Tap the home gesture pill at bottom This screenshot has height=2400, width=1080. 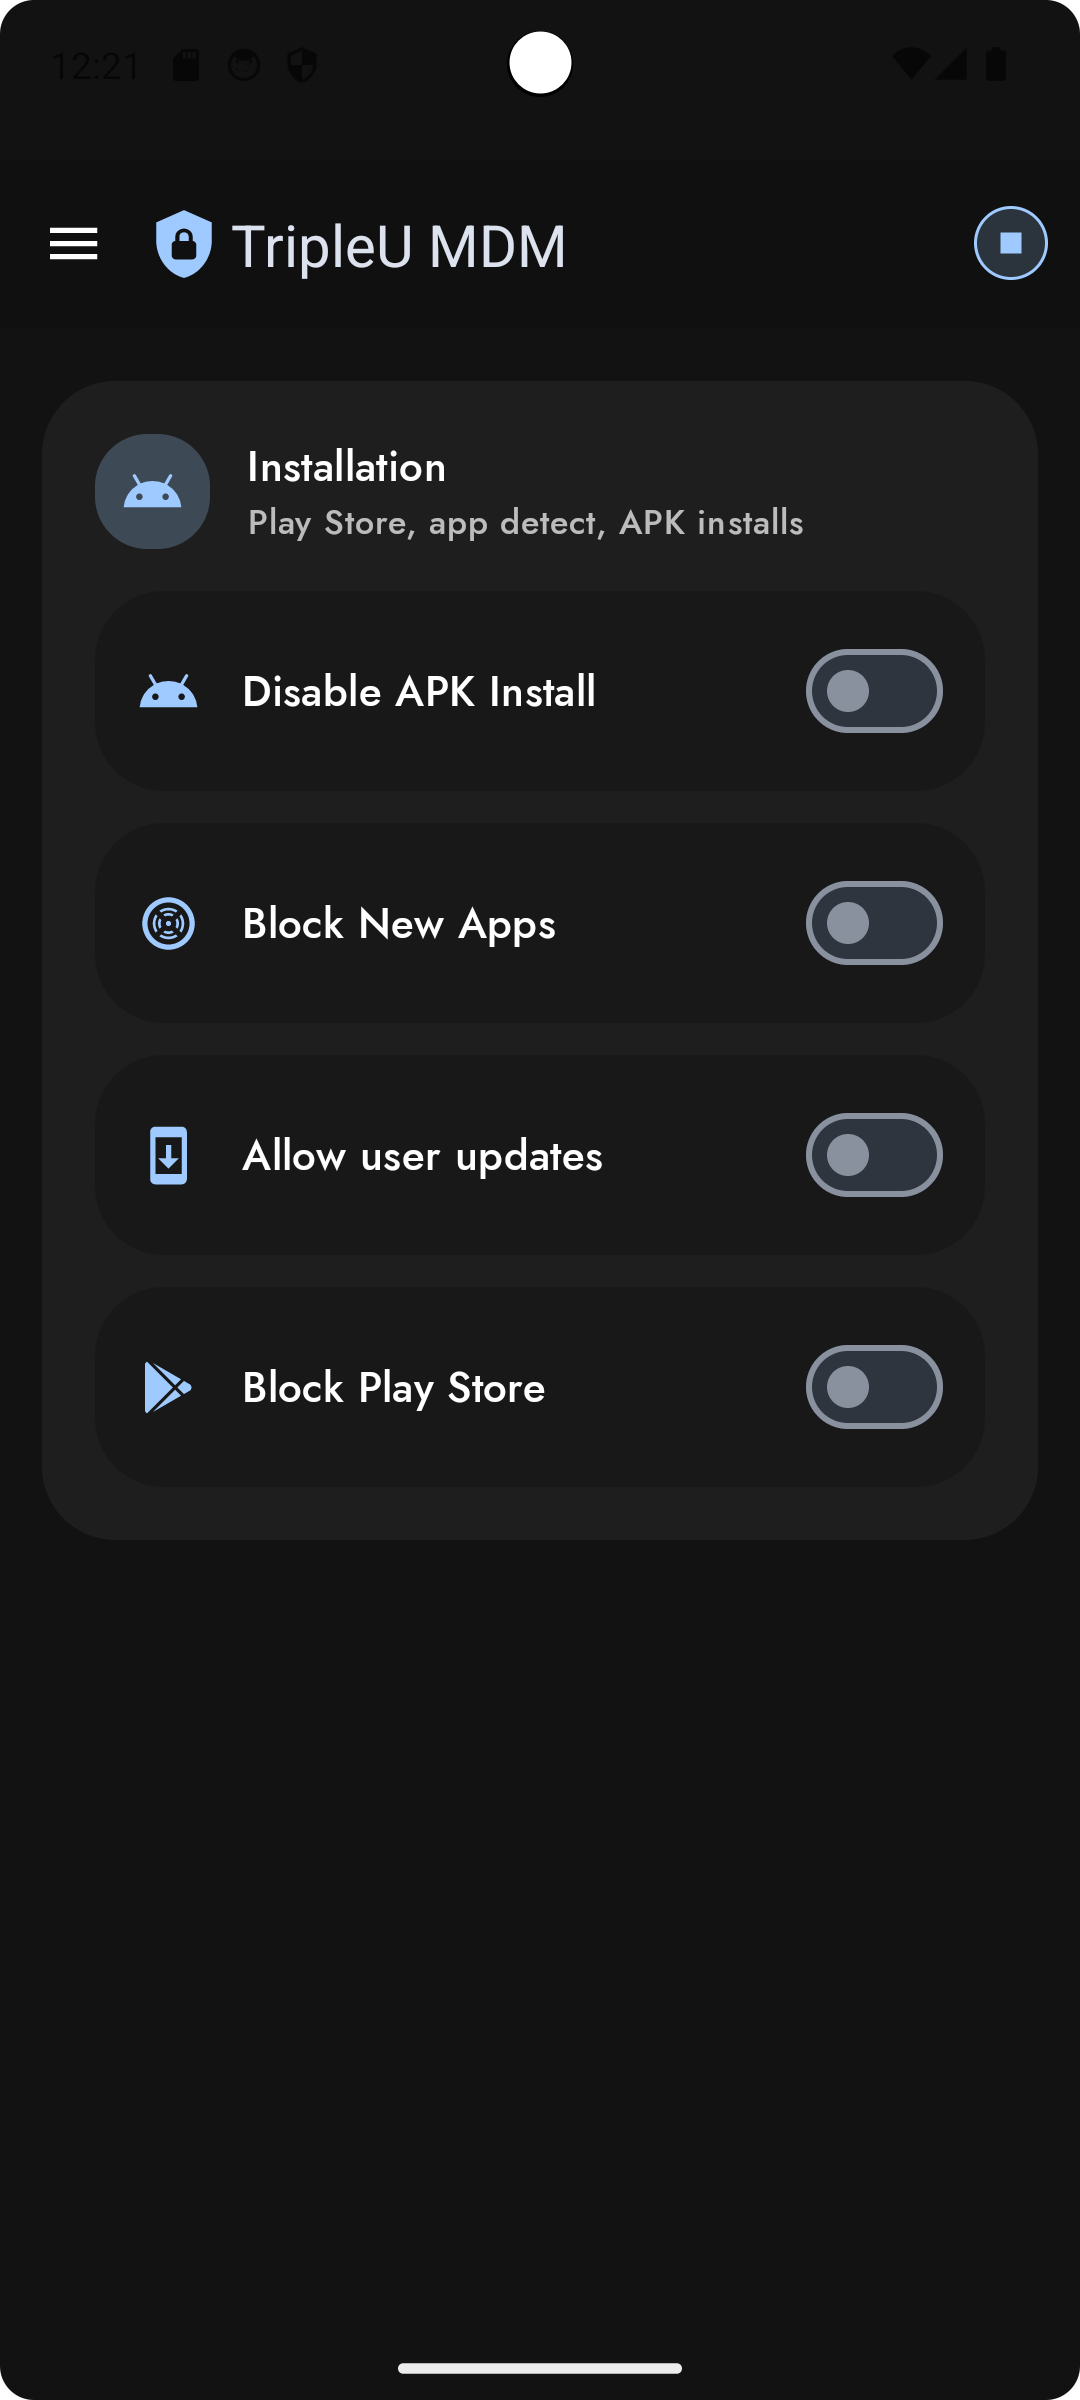pos(540,2367)
